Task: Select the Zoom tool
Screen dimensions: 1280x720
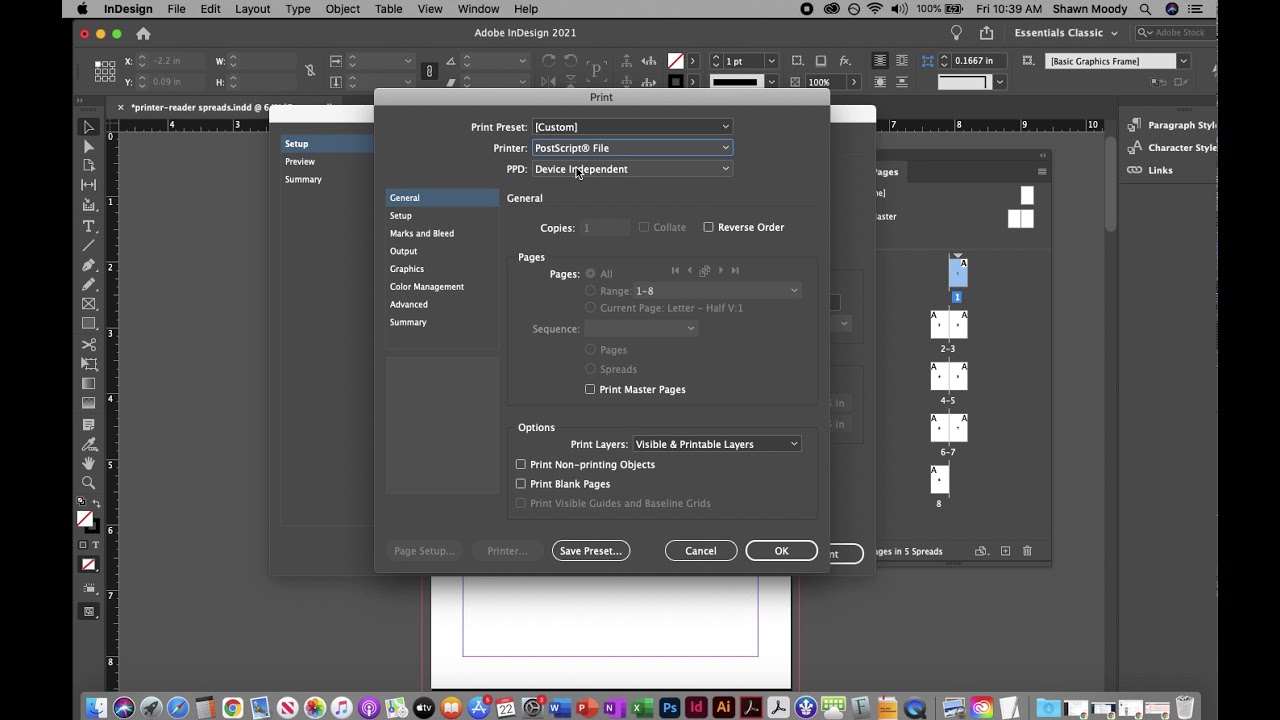Action: tap(88, 483)
